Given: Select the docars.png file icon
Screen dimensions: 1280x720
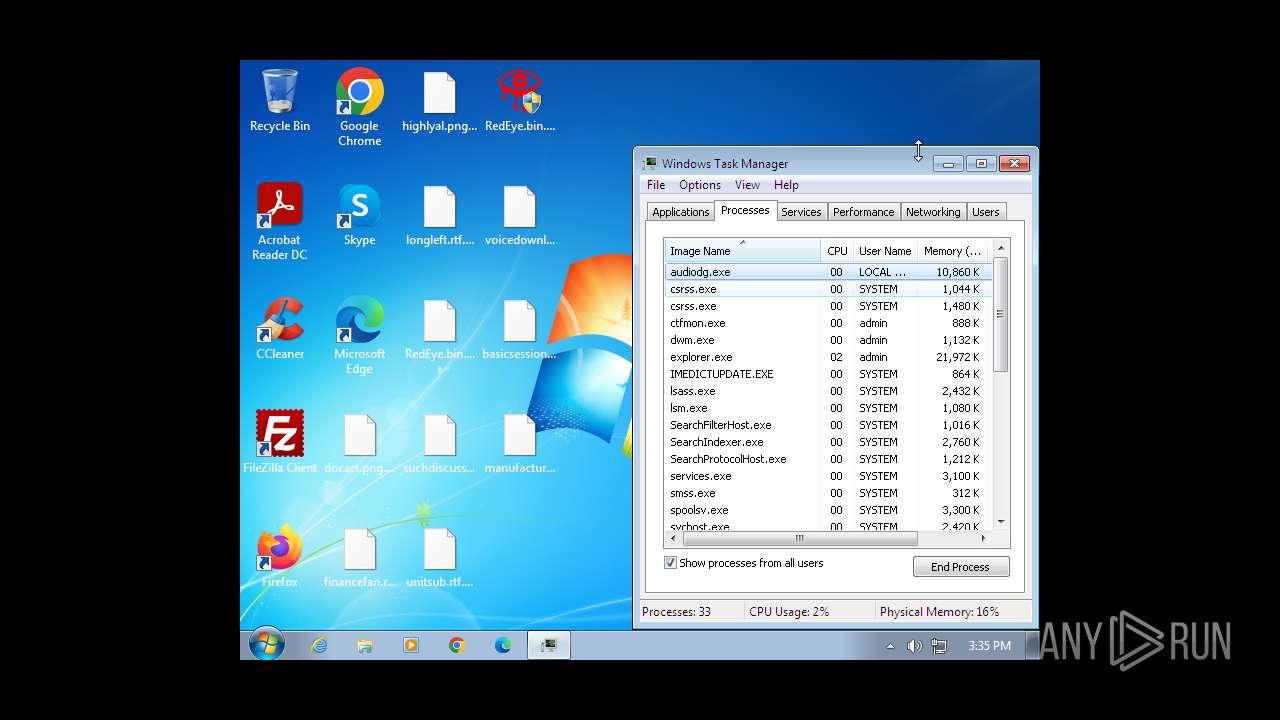Looking at the screenshot, I should coord(359,442).
